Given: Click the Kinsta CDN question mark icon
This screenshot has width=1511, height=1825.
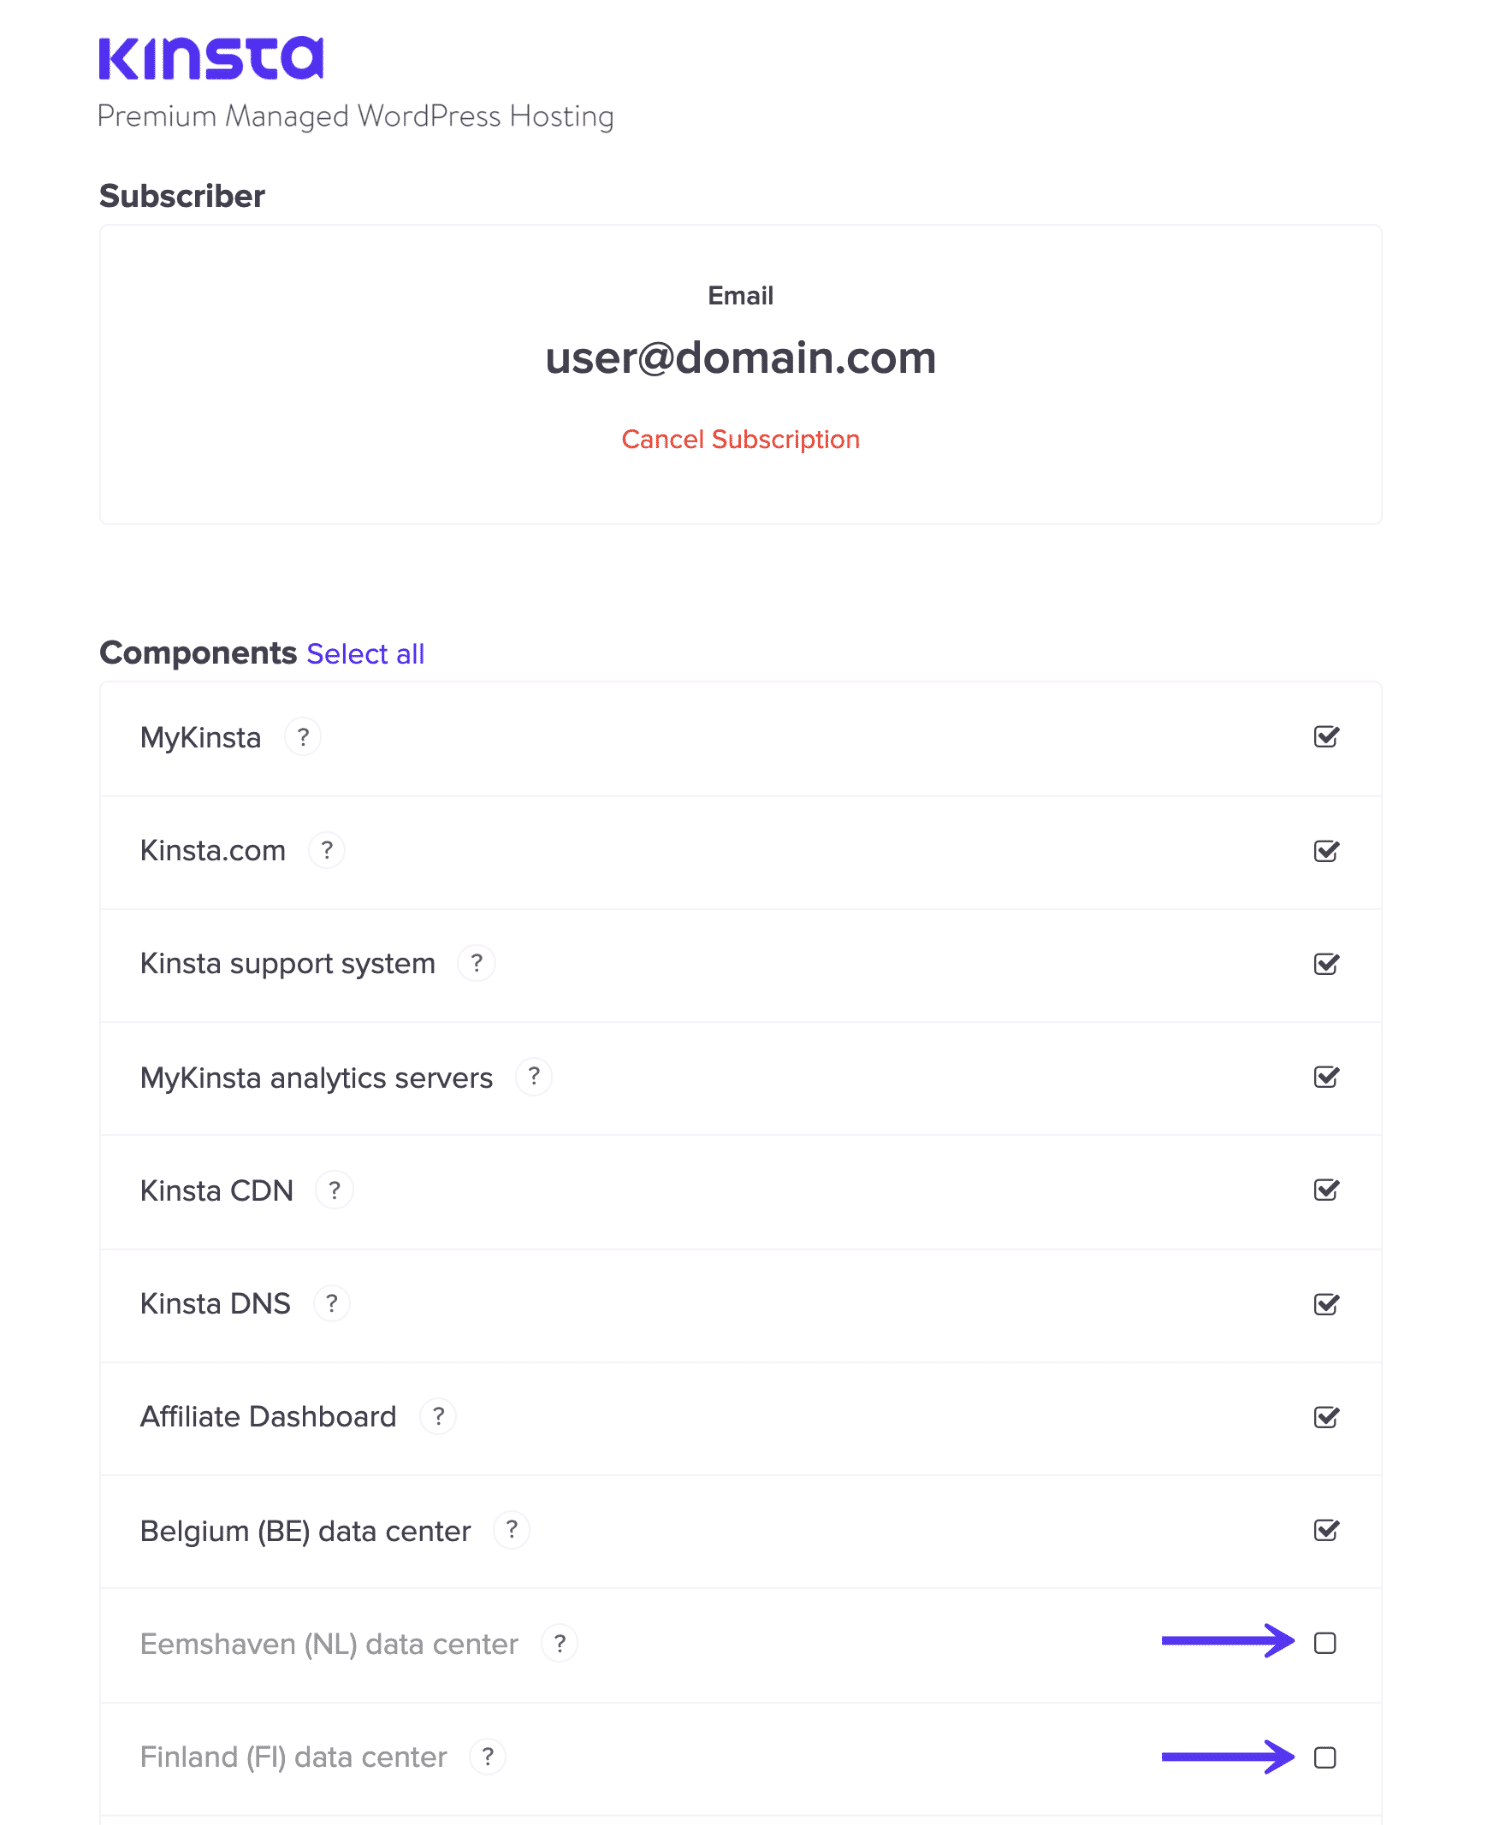Looking at the screenshot, I should 334,1190.
